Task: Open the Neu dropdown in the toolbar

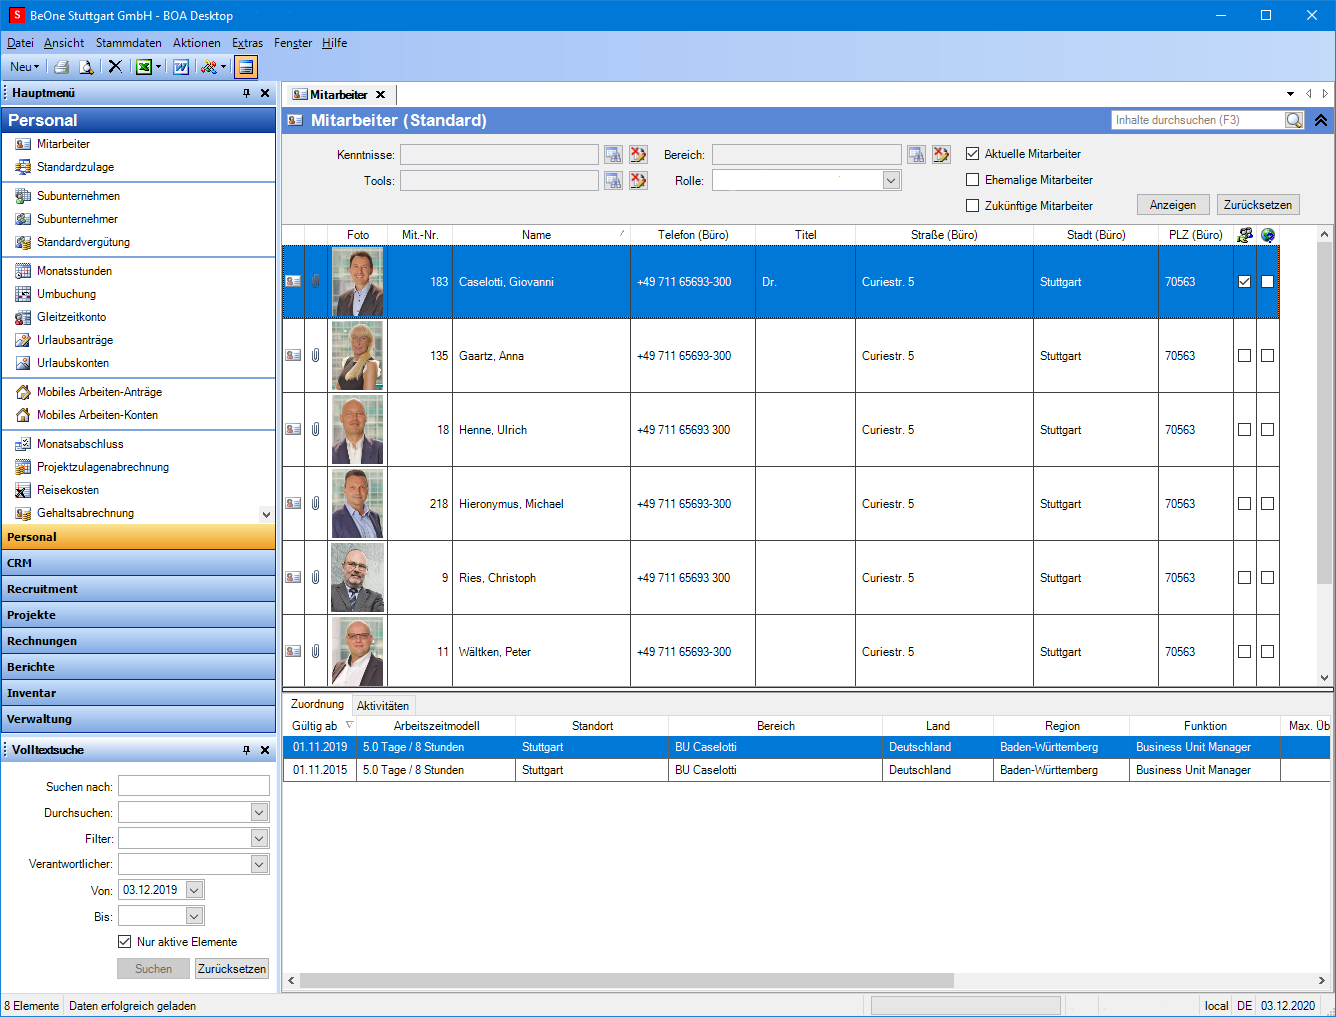Action: click(25, 67)
